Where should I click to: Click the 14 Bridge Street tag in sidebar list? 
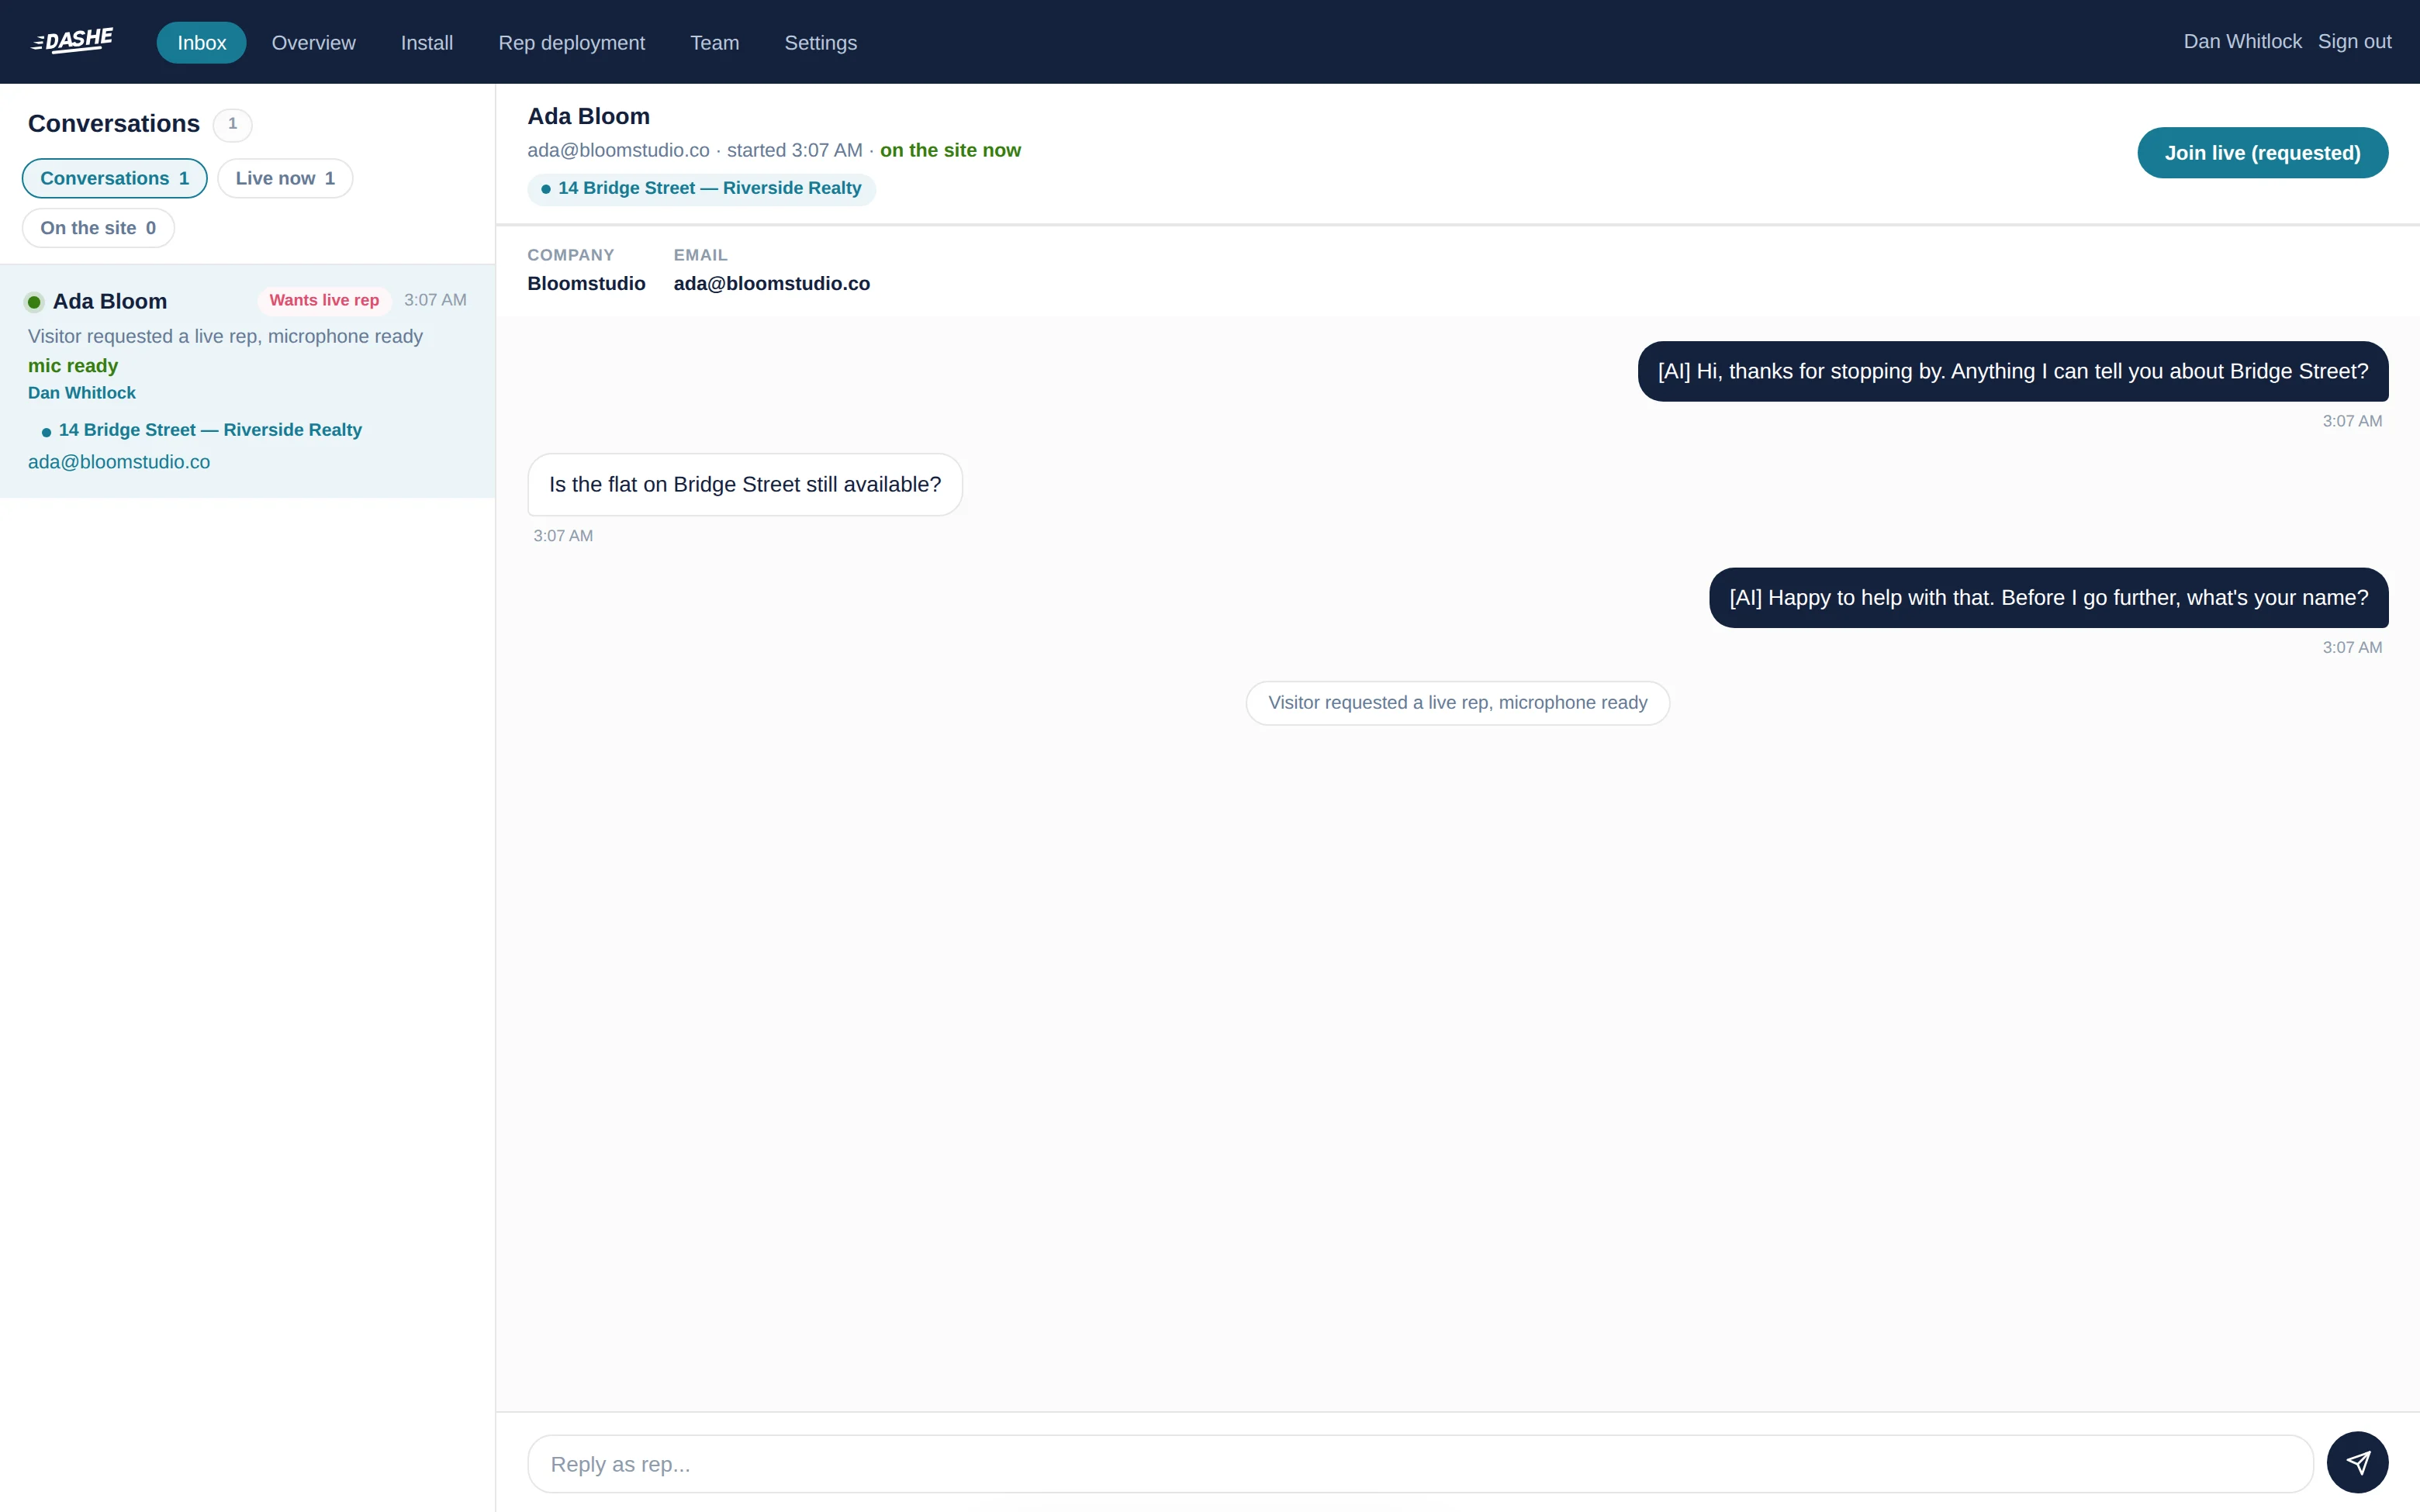click(201, 430)
